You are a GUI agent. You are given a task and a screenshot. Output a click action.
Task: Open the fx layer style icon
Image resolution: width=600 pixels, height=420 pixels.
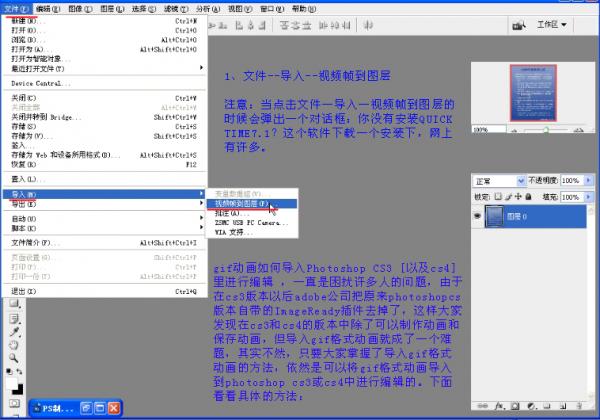499,406
